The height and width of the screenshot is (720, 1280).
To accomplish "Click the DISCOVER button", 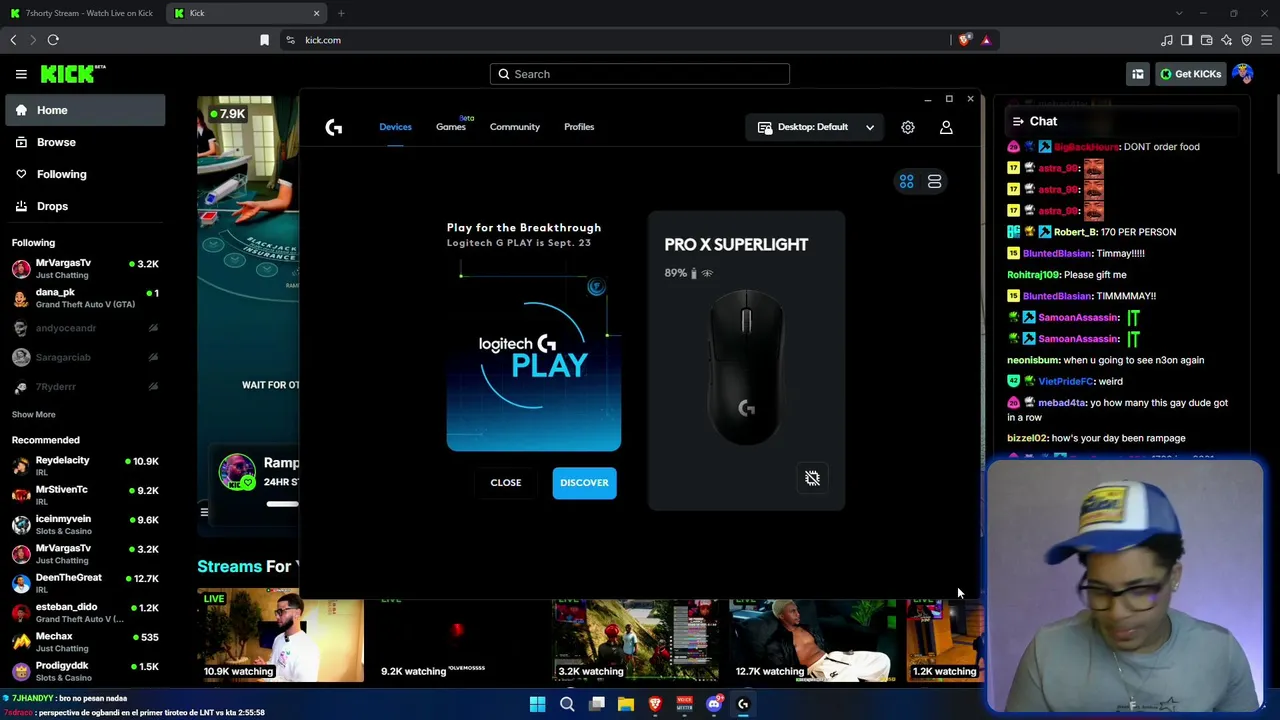I will [x=584, y=483].
